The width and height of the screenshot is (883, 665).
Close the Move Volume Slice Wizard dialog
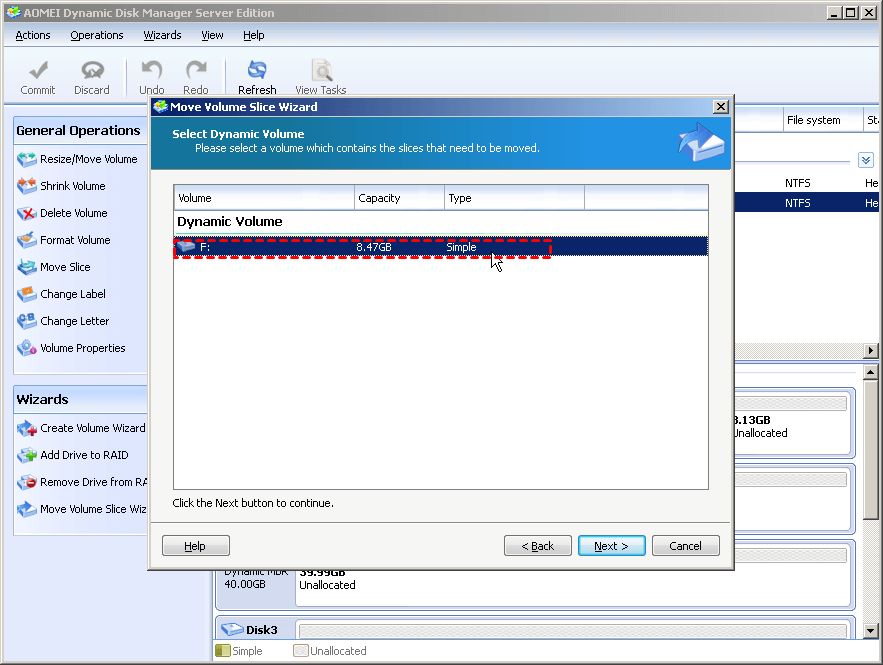(x=721, y=107)
